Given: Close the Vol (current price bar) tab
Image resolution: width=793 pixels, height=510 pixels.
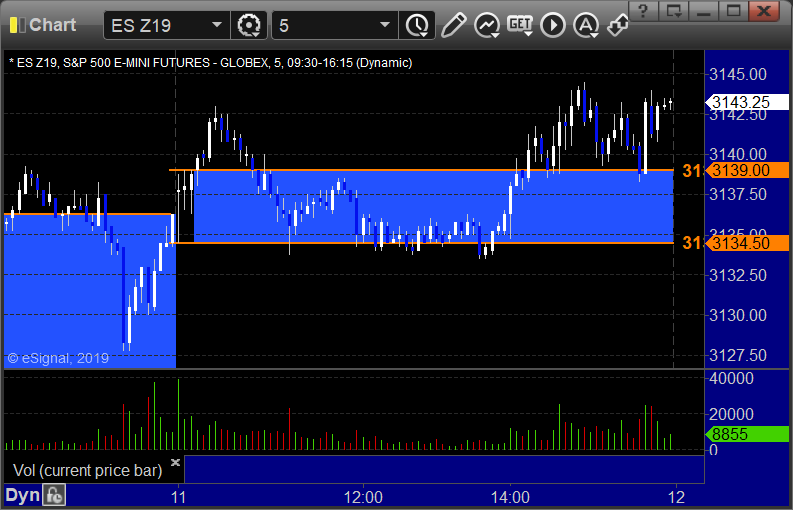Looking at the screenshot, I should click(175, 462).
